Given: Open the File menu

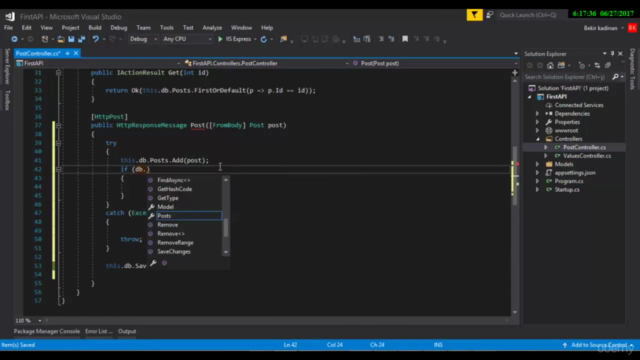Looking at the screenshot, I should [8, 28].
